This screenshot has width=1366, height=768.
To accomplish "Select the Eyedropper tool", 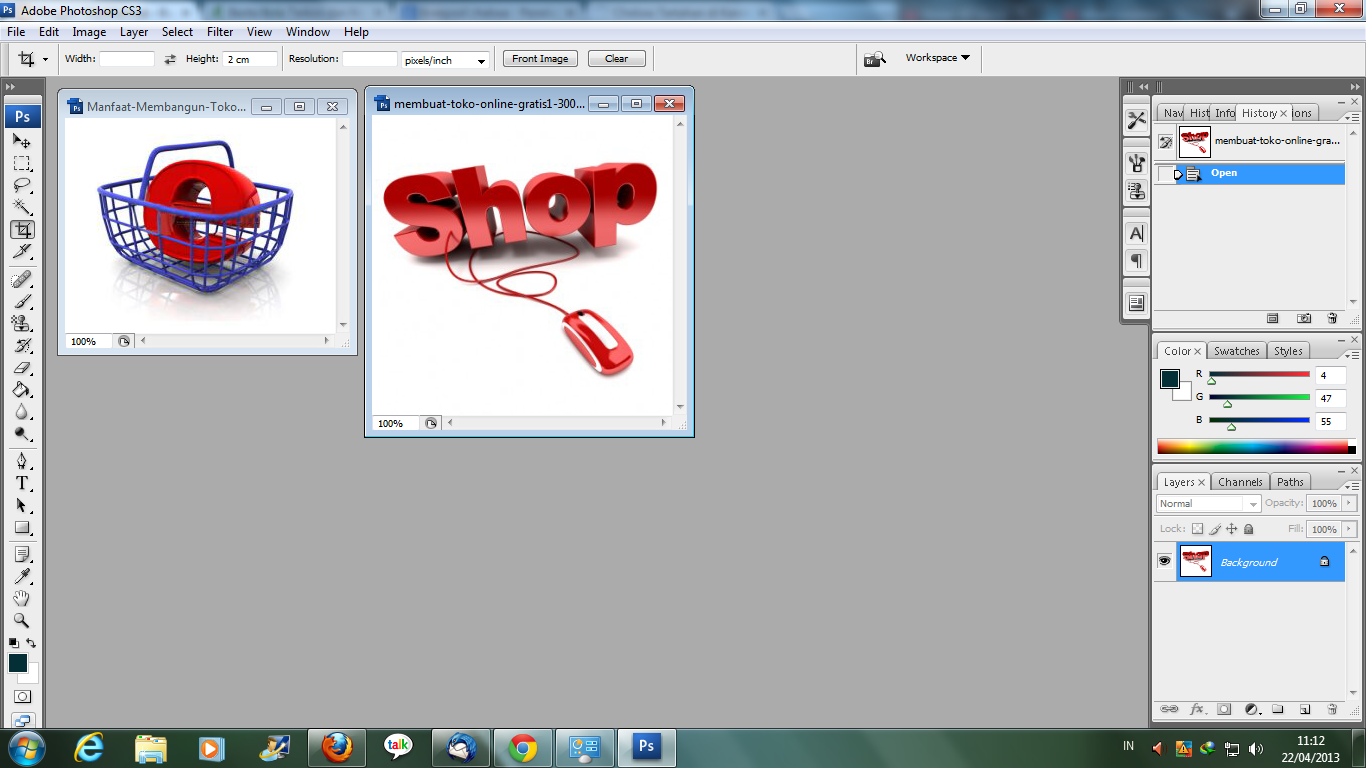I will pos(21,576).
